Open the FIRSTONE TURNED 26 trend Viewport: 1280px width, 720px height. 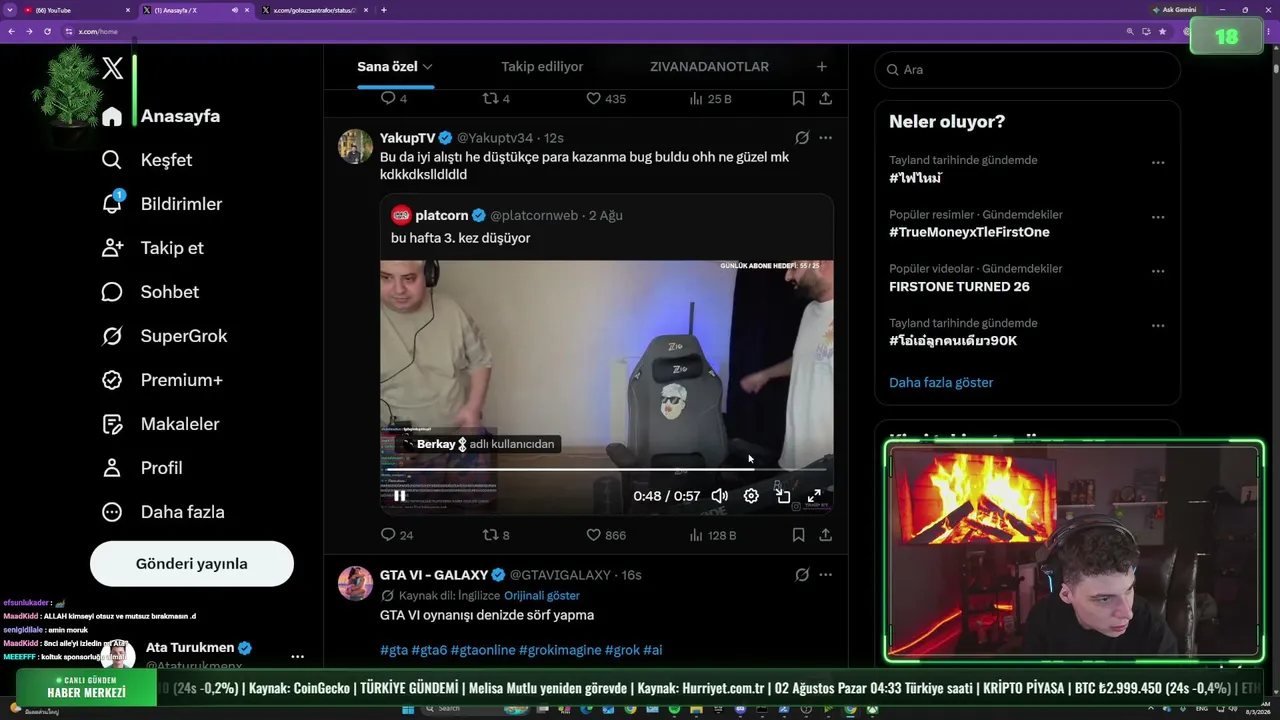[959, 287]
